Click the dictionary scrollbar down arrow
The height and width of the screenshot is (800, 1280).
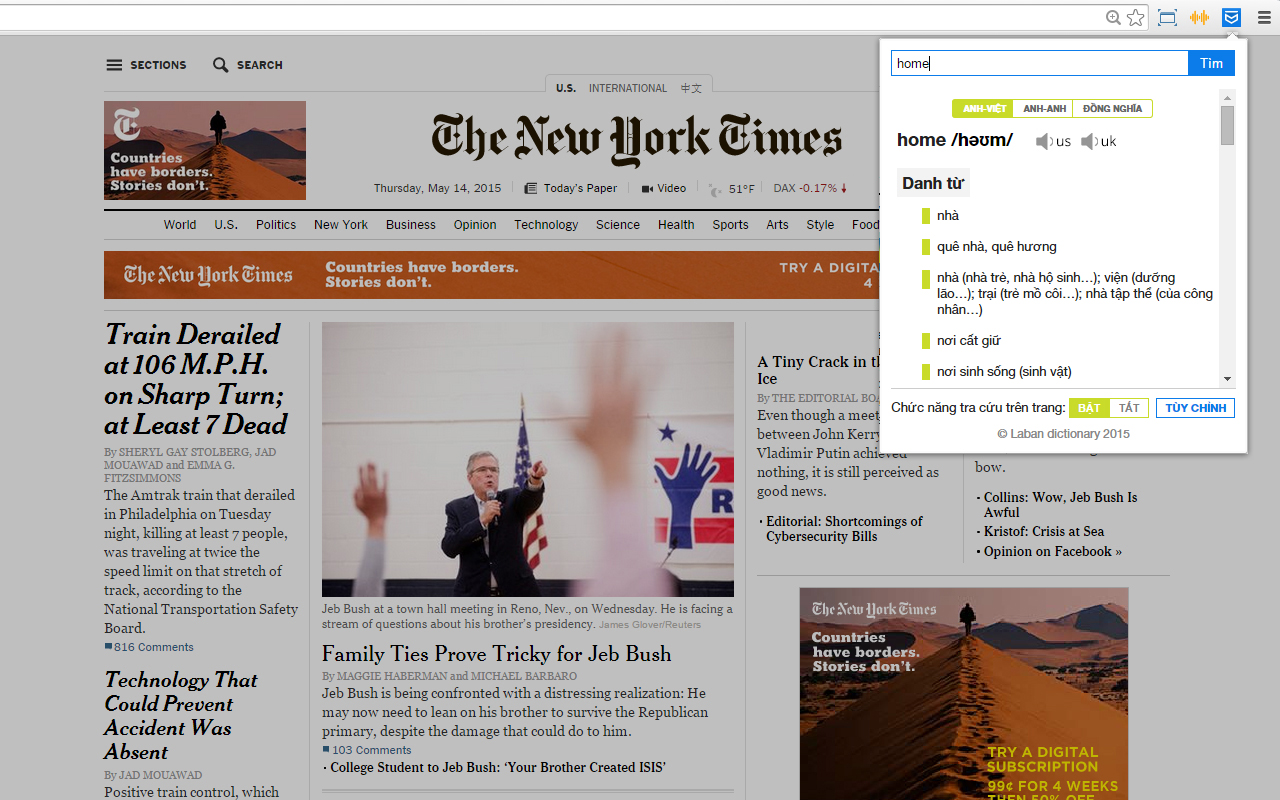[x=1227, y=379]
